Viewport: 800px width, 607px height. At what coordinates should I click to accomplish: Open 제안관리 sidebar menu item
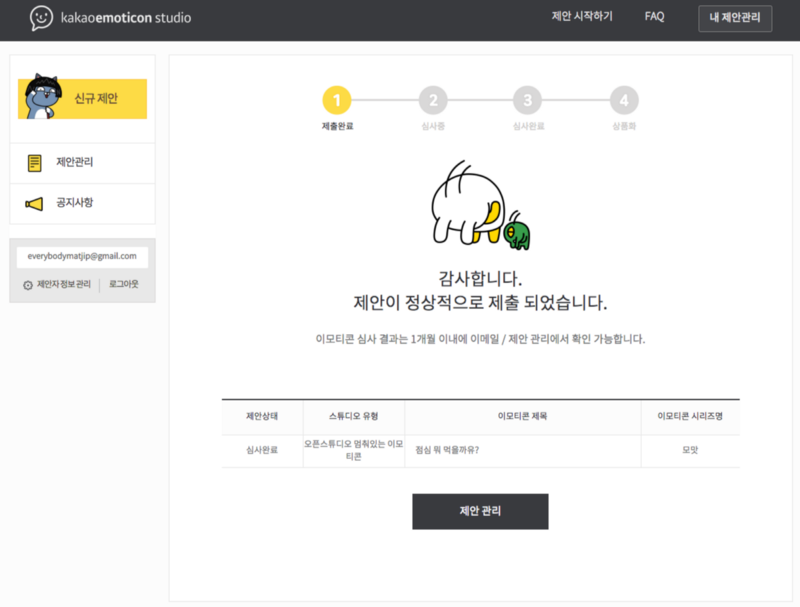click(83, 163)
